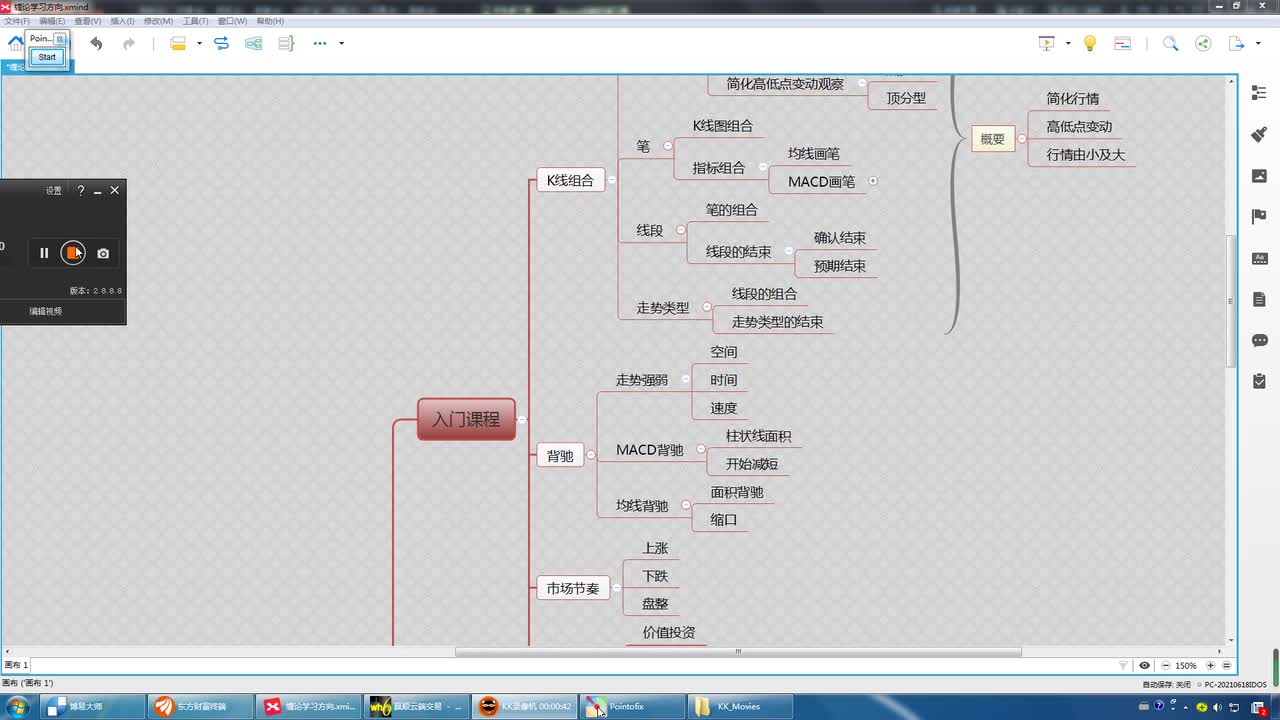Pause recording in KK recorder
Viewport: 1280px width, 720px height.
click(x=44, y=253)
